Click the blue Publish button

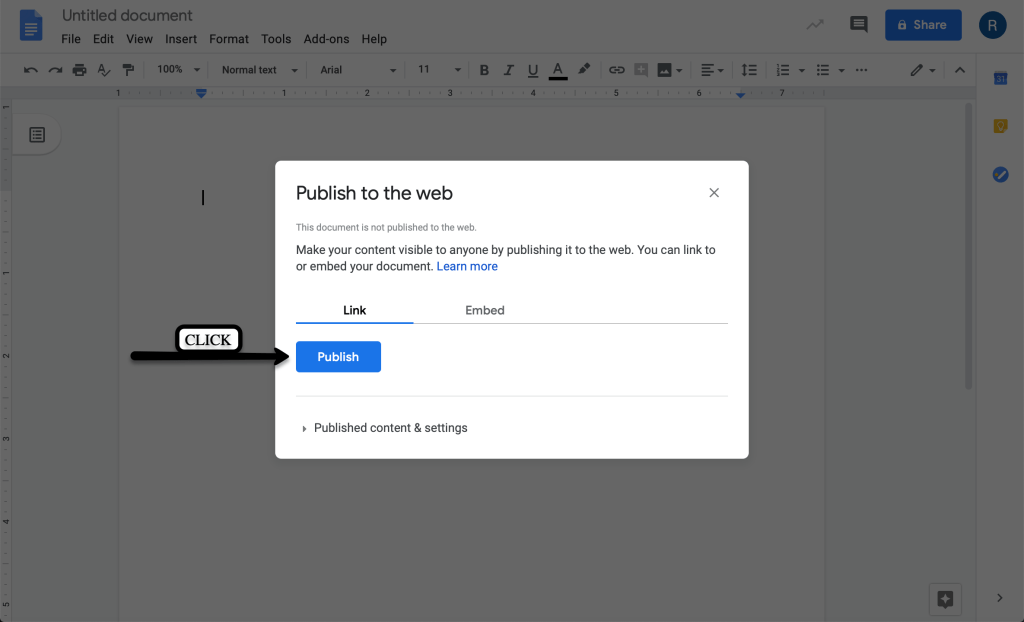338,357
